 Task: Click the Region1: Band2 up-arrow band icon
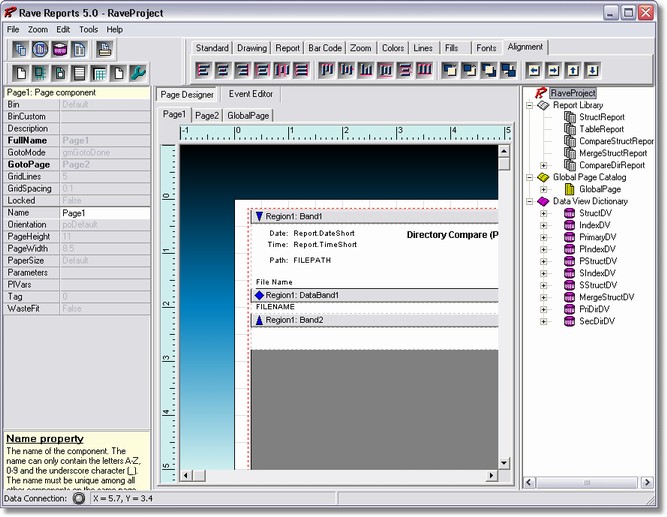point(259,320)
